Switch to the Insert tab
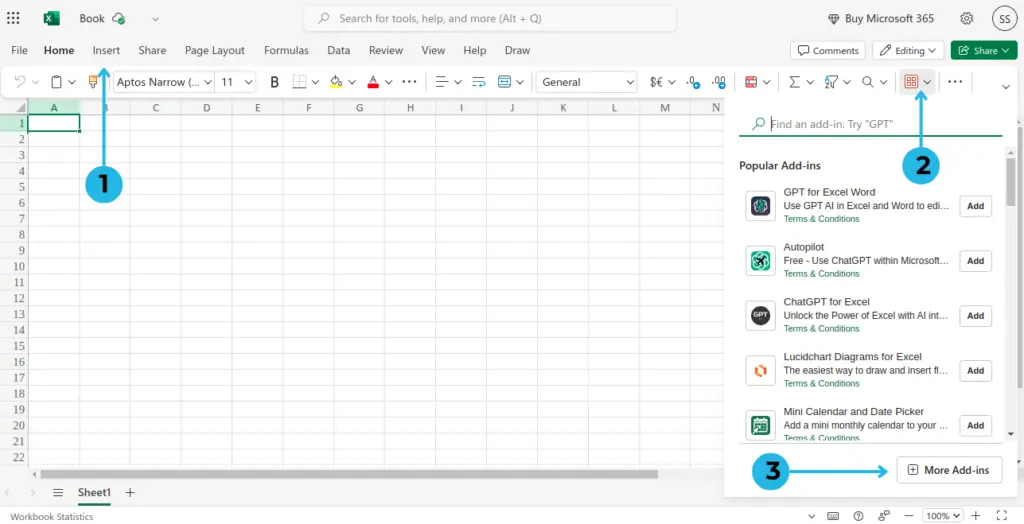 [106, 50]
